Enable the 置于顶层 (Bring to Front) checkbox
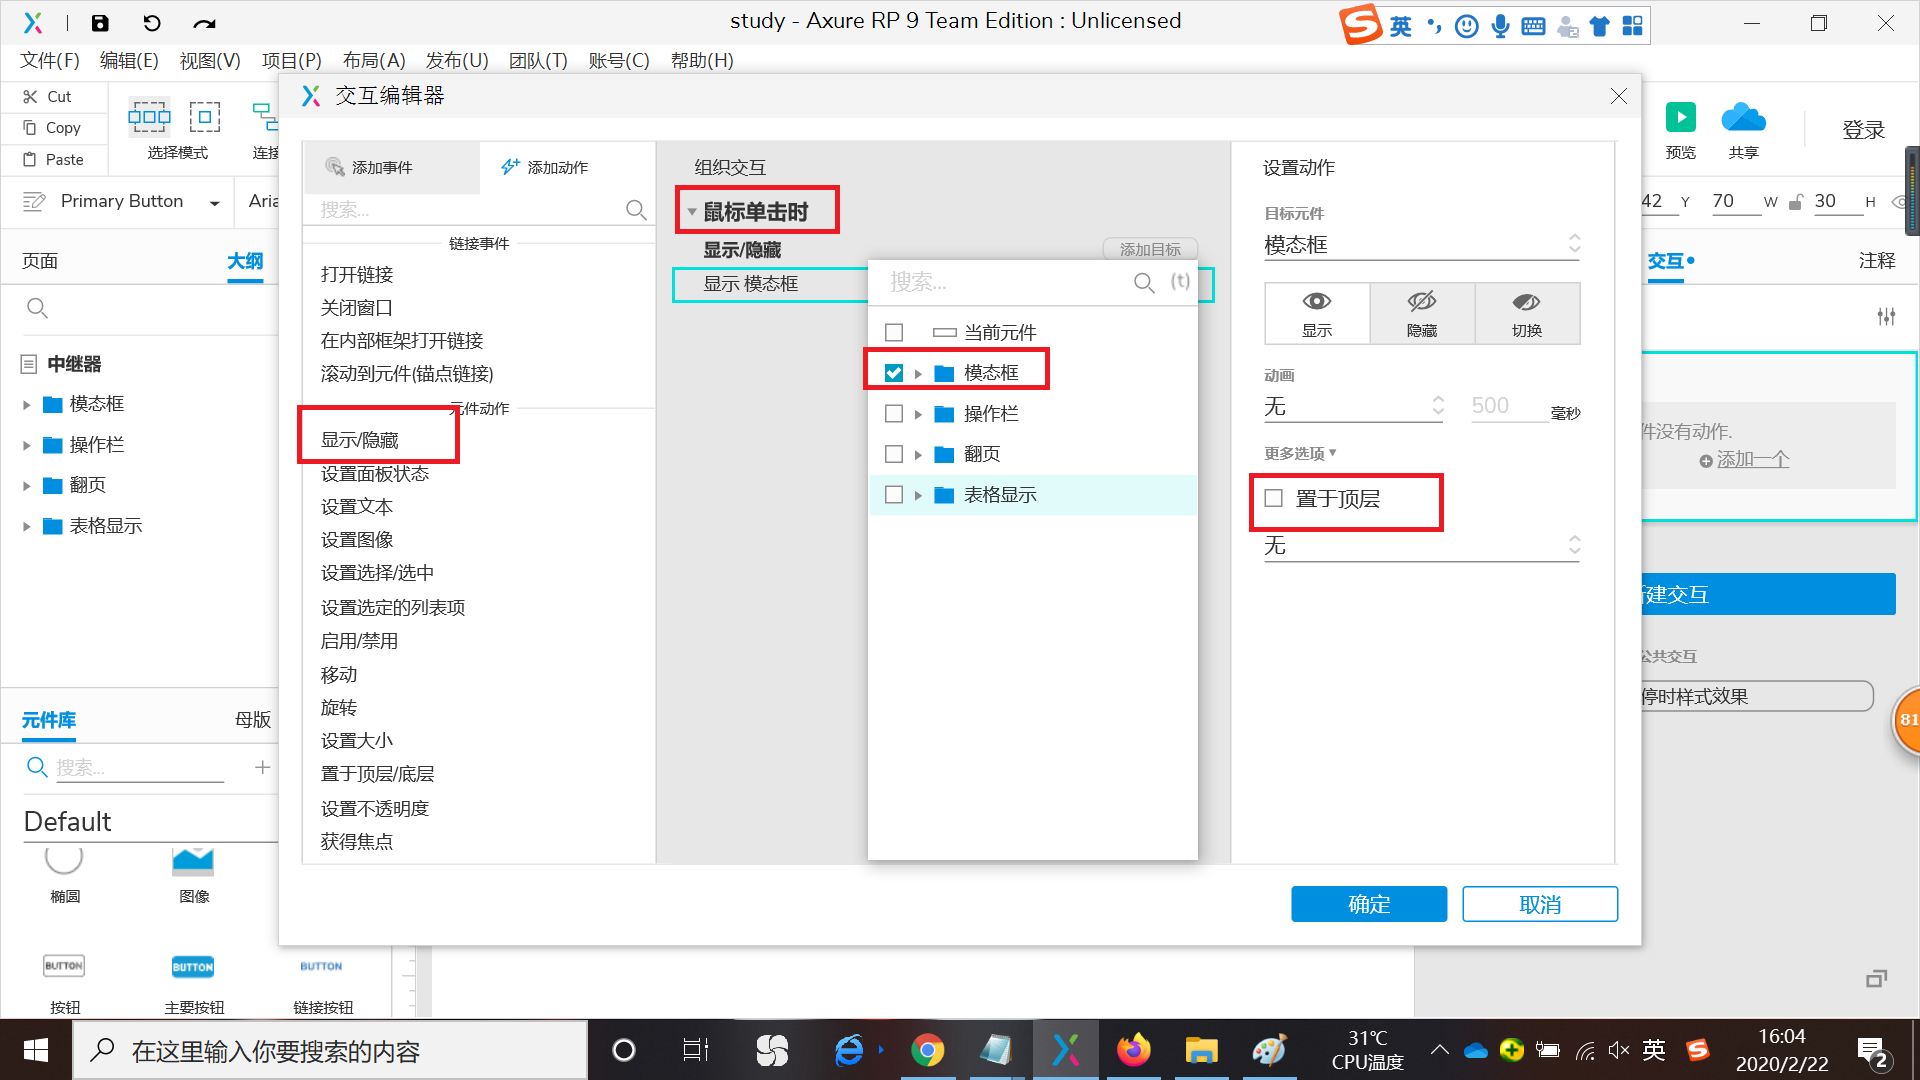 [1273, 498]
